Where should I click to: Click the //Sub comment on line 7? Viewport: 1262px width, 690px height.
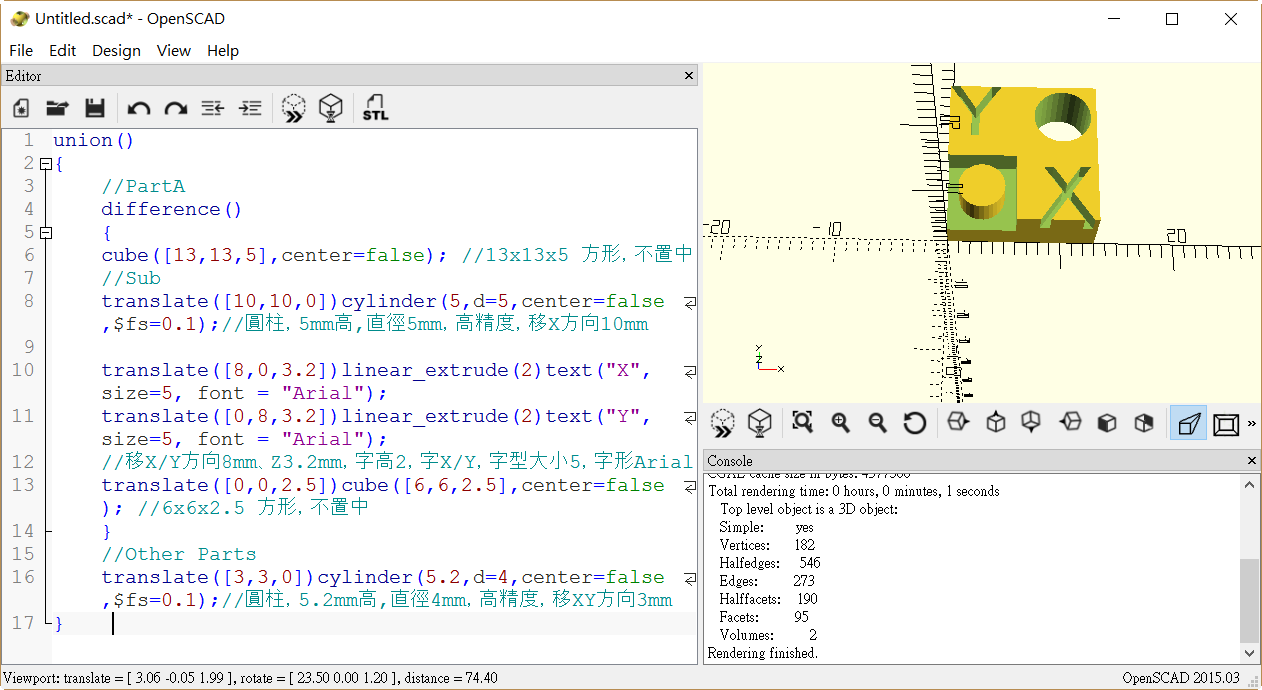click(130, 278)
